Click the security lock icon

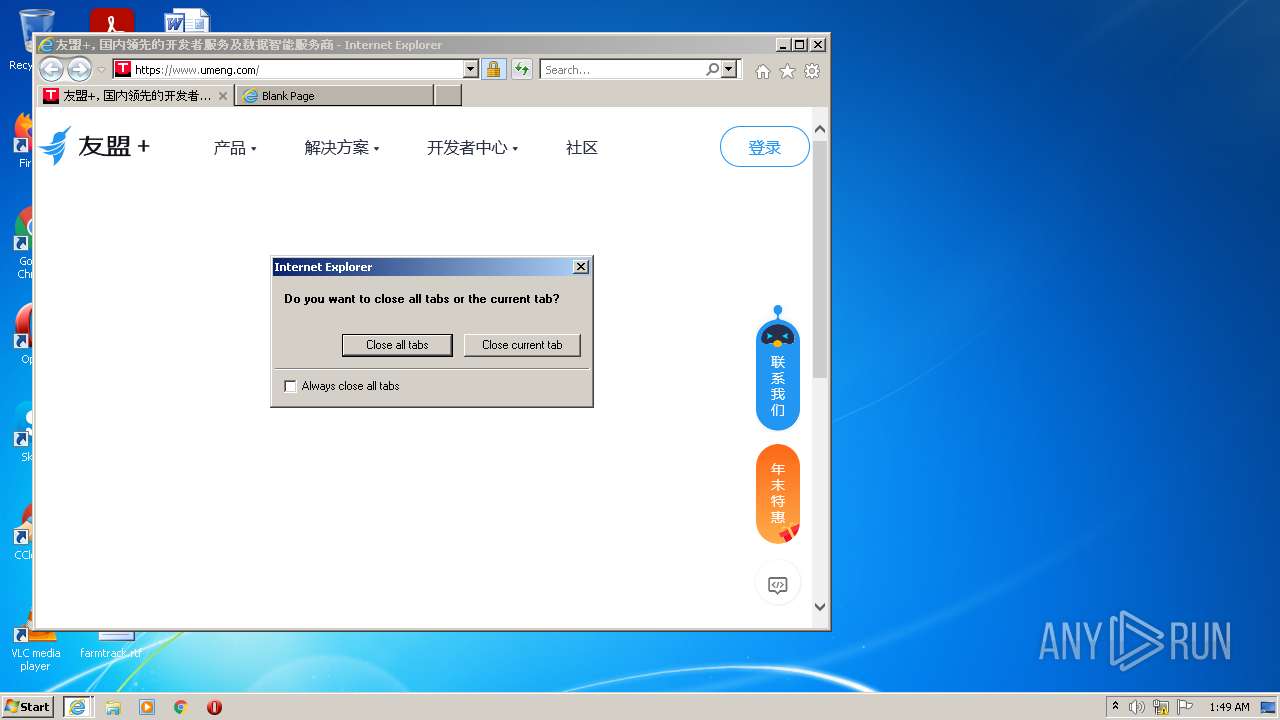(x=493, y=69)
